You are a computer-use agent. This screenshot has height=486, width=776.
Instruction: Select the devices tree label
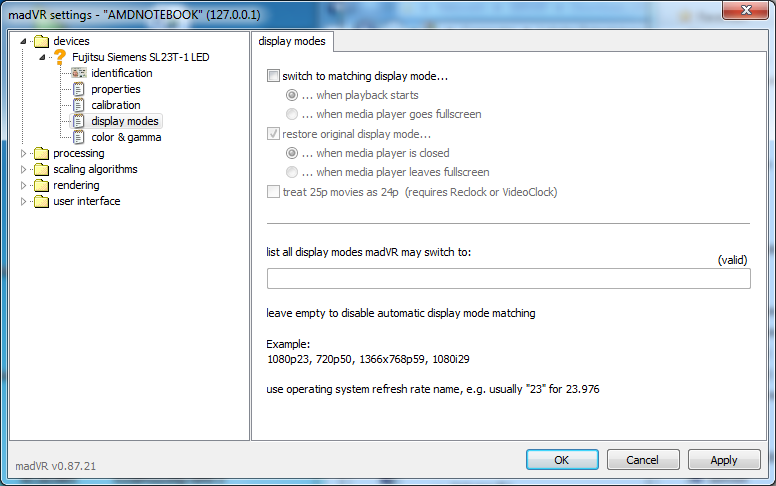pos(71,41)
